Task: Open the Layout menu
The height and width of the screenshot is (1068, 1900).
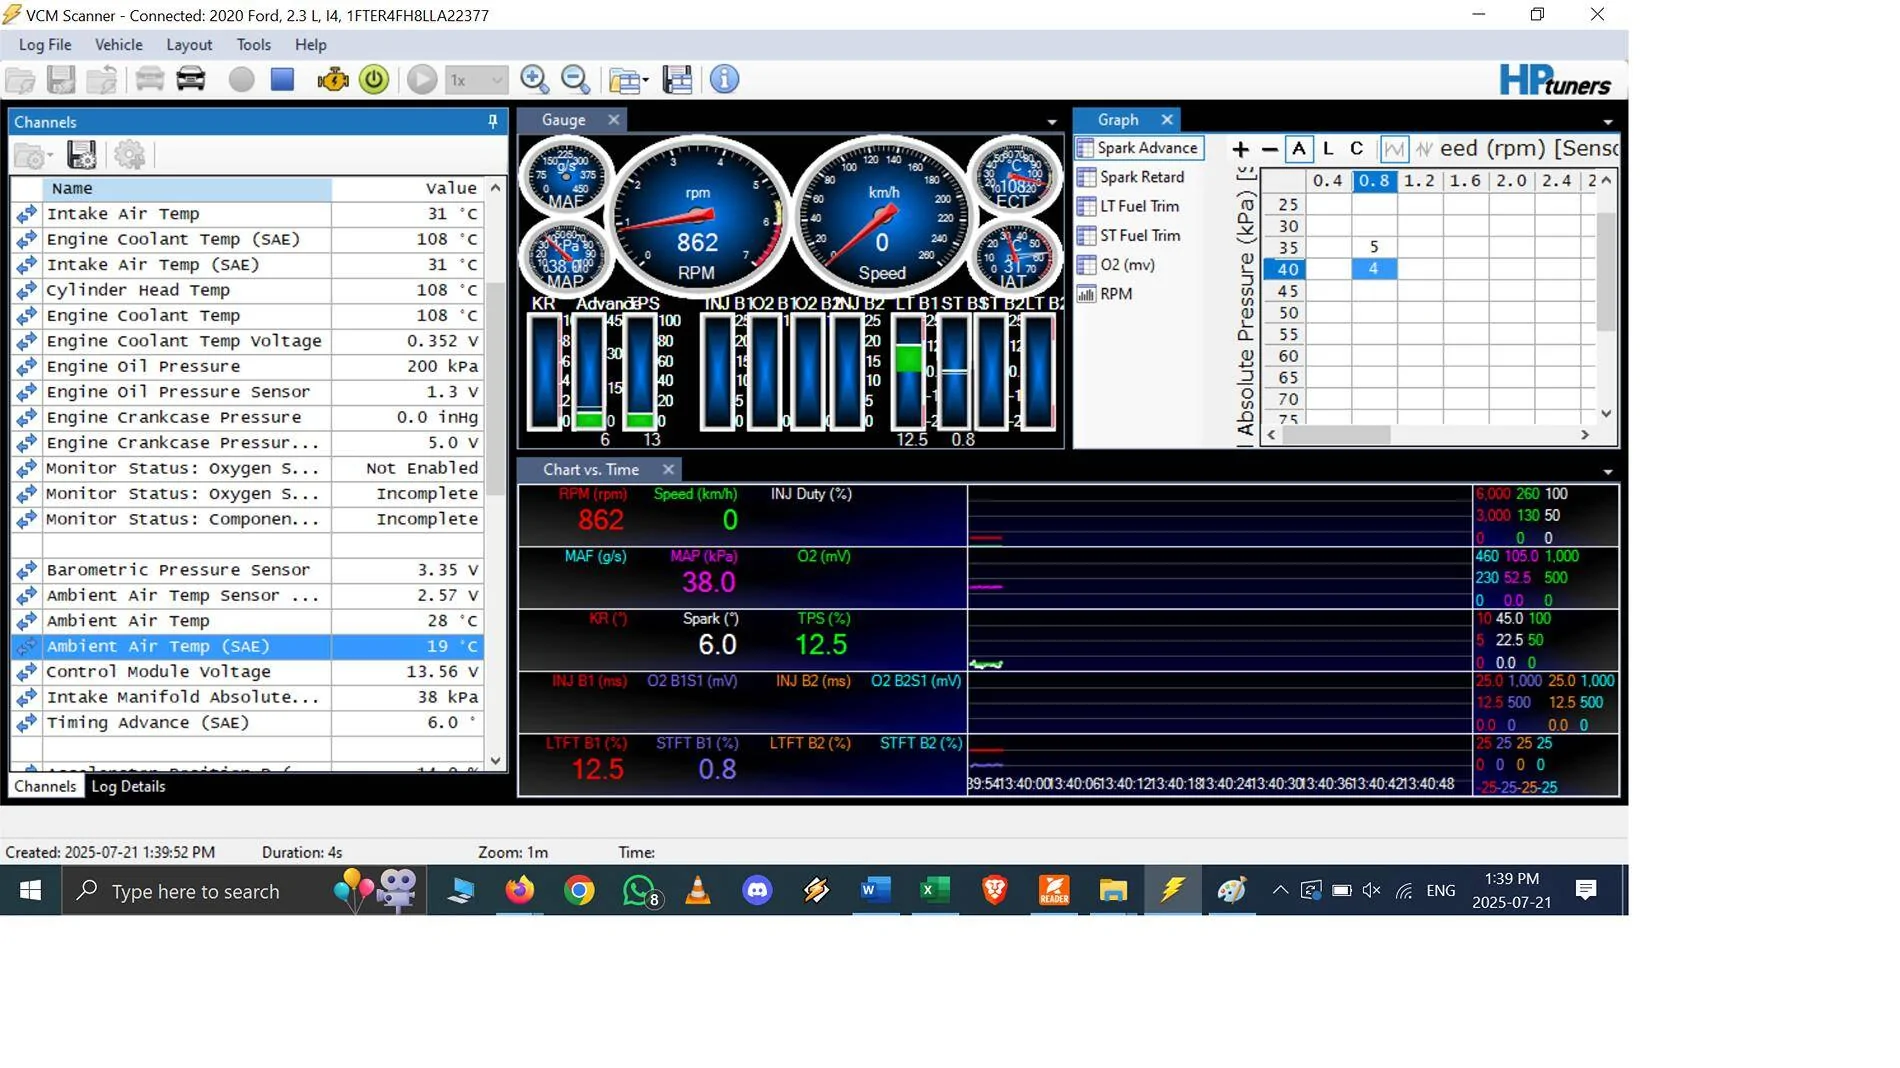Action: 189,45
